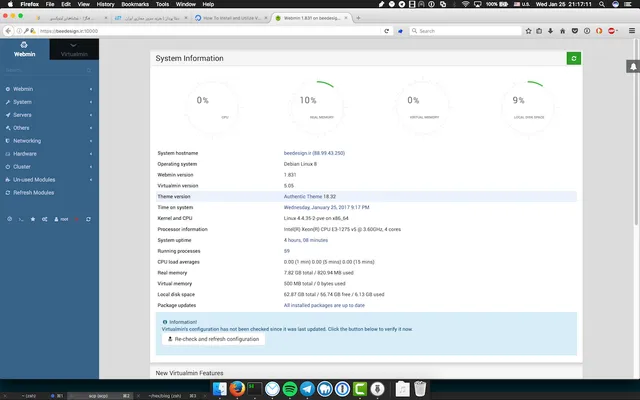This screenshot has height=400, width=640.
Task: Expand the Cluster sidebar category
Action: point(49,167)
